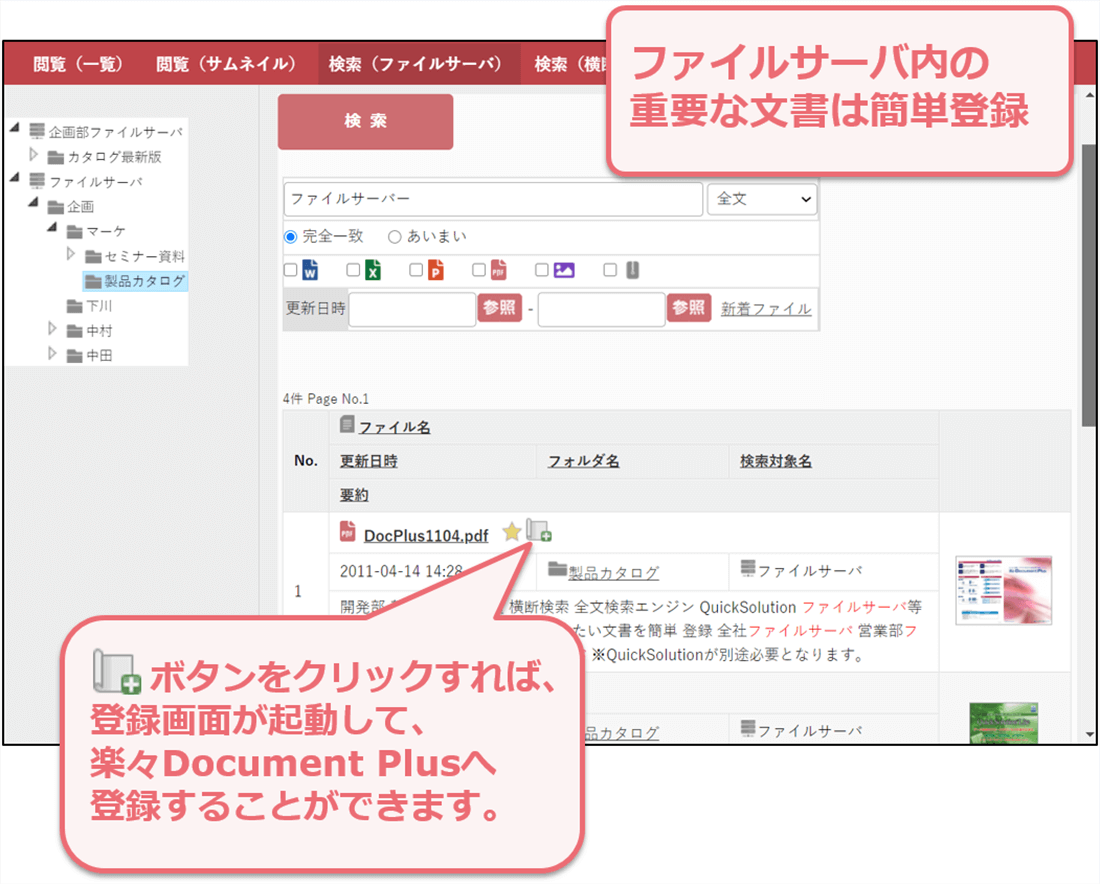Expand the 中田 folder
This screenshot has height=884, width=1100.
click(52, 353)
